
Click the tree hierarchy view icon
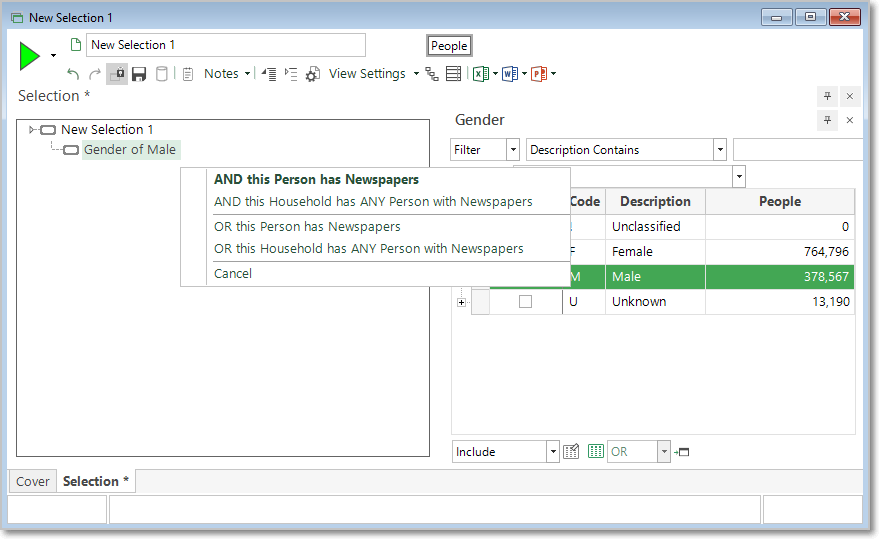pos(432,74)
